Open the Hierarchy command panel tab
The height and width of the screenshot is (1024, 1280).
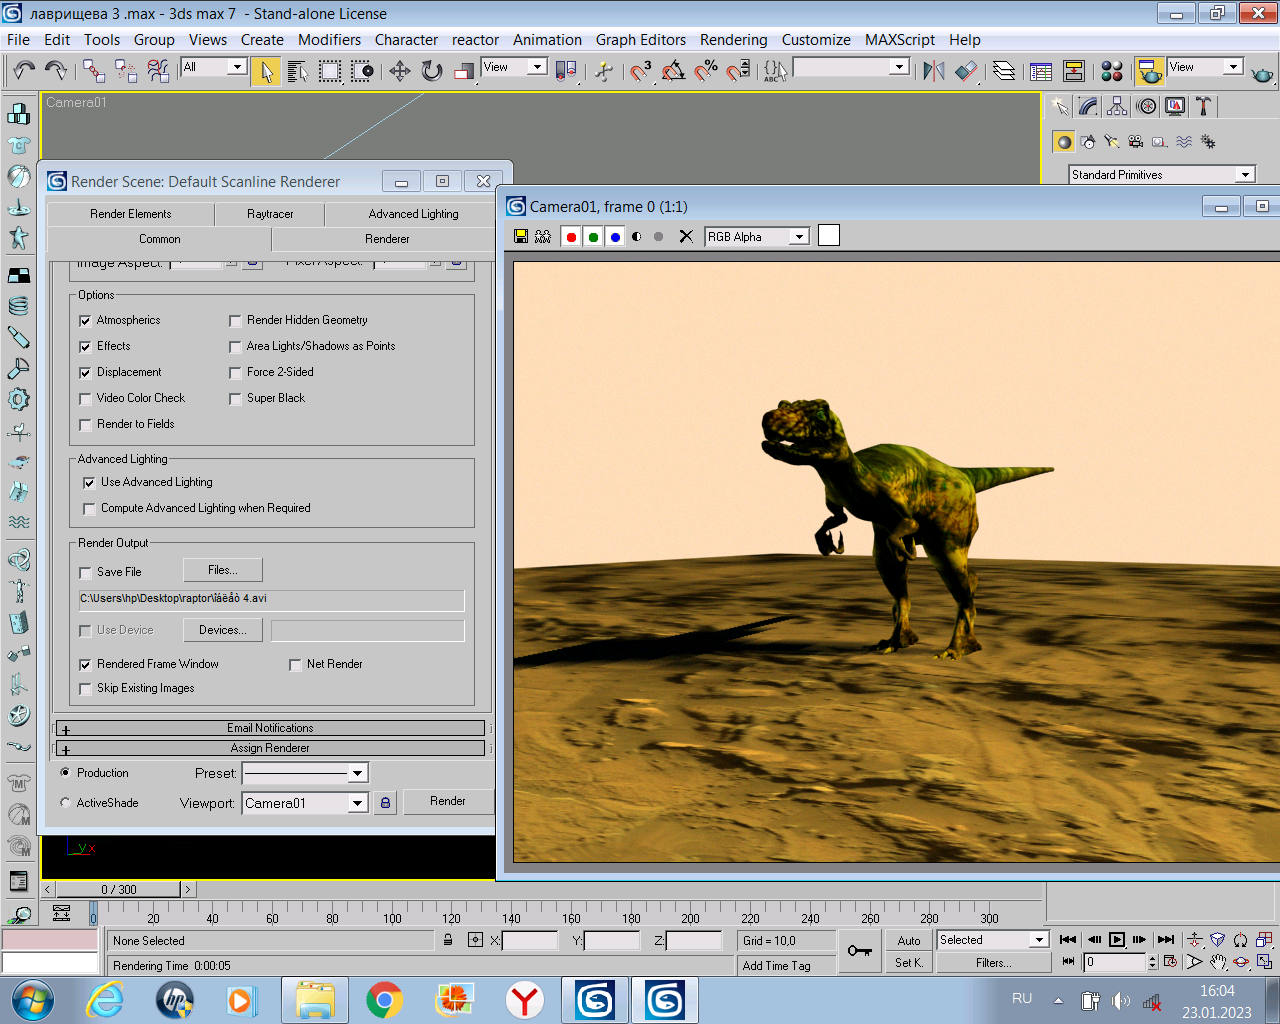pos(1118,106)
